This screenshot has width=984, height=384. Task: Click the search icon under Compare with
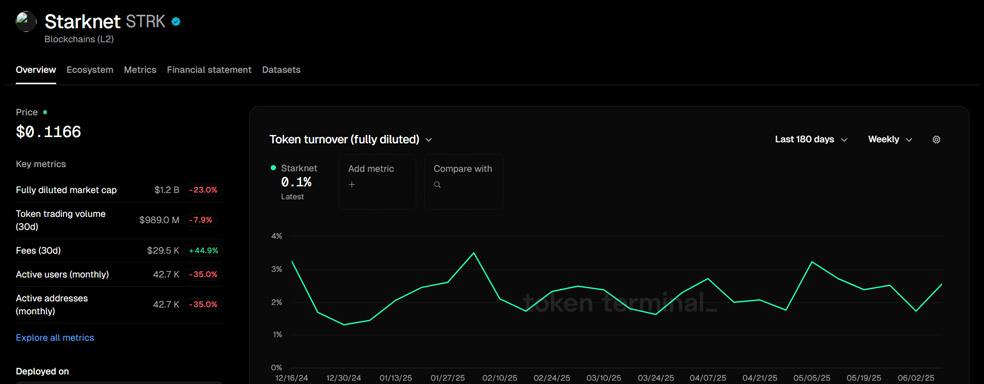(x=437, y=184)
